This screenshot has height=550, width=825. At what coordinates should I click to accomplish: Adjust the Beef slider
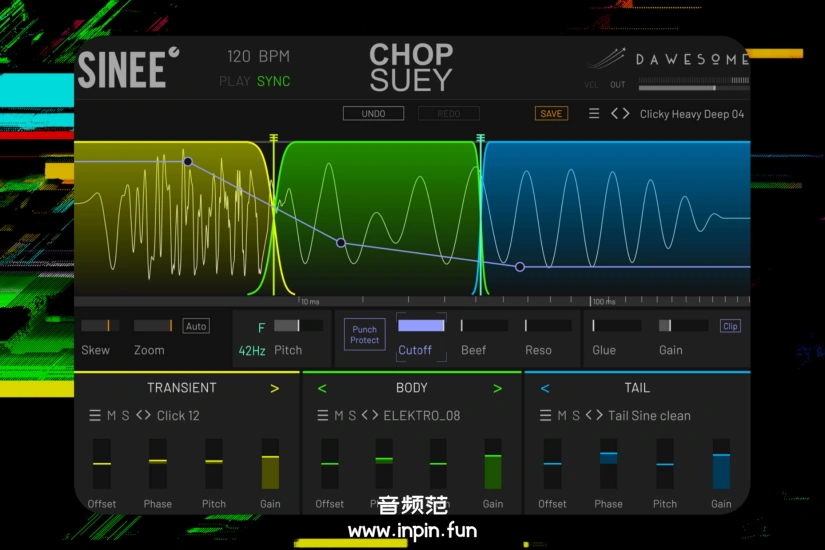[x=484, y=326]
